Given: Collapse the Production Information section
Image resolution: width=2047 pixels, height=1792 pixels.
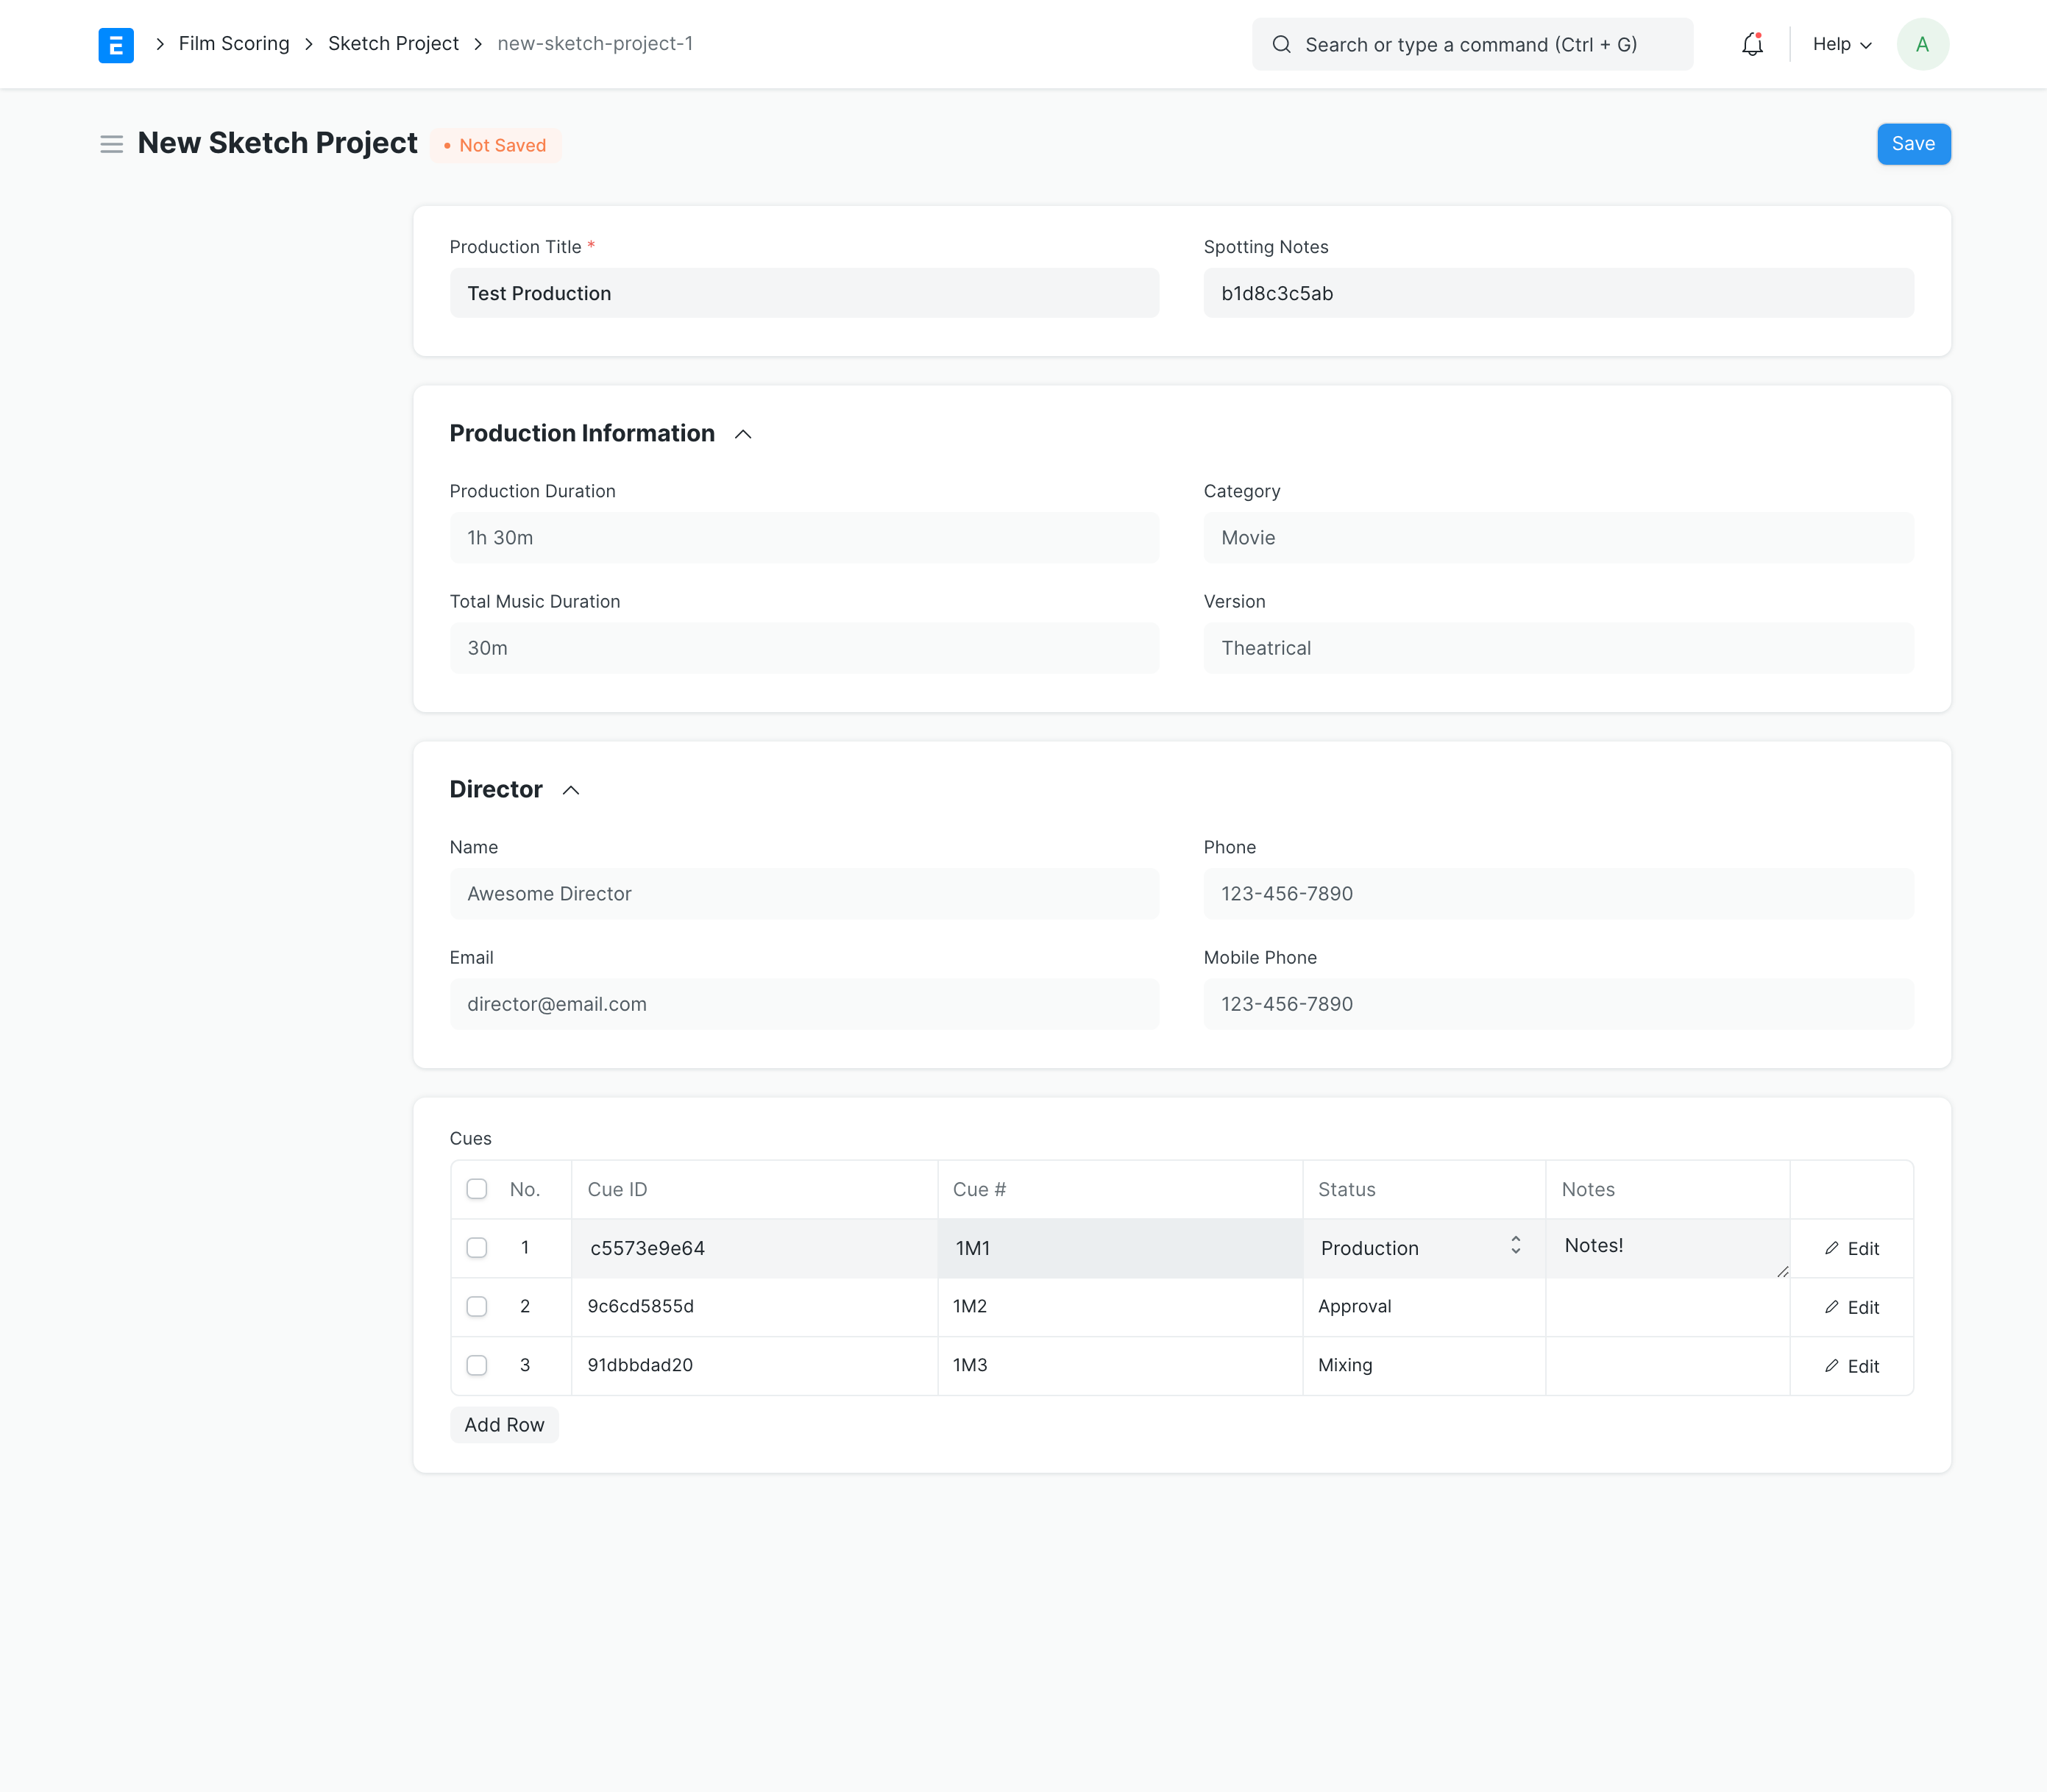Looking at the screenshot, I should [x=743, y=434].
